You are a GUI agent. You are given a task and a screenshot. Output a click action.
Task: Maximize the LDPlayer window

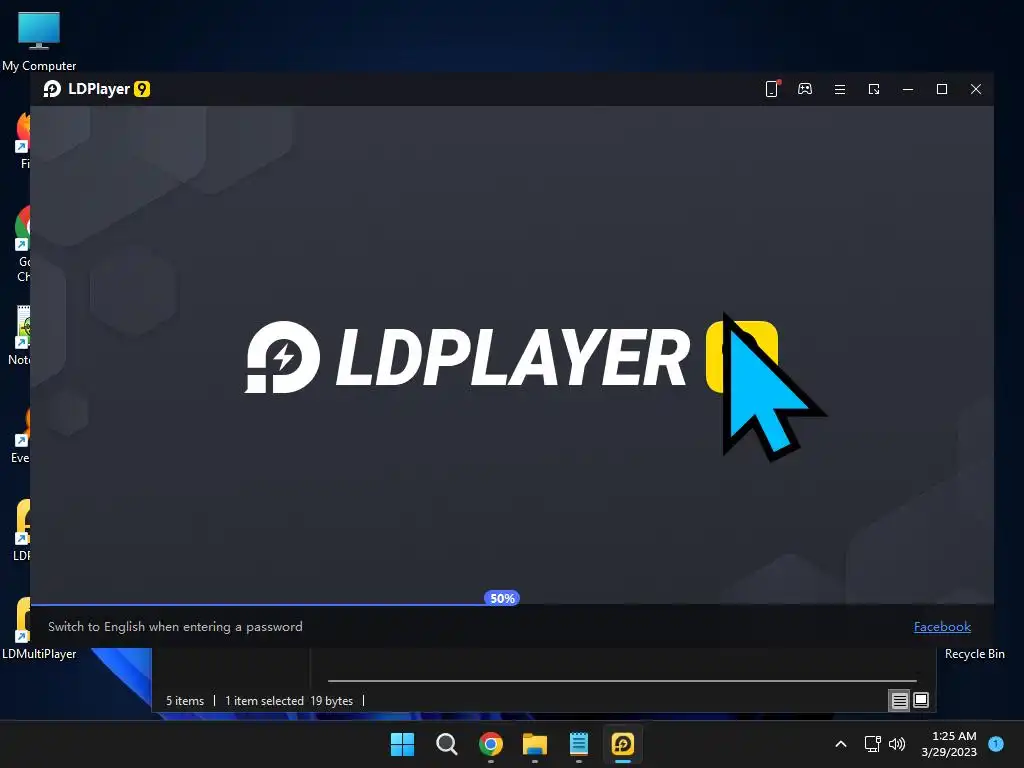942,89
